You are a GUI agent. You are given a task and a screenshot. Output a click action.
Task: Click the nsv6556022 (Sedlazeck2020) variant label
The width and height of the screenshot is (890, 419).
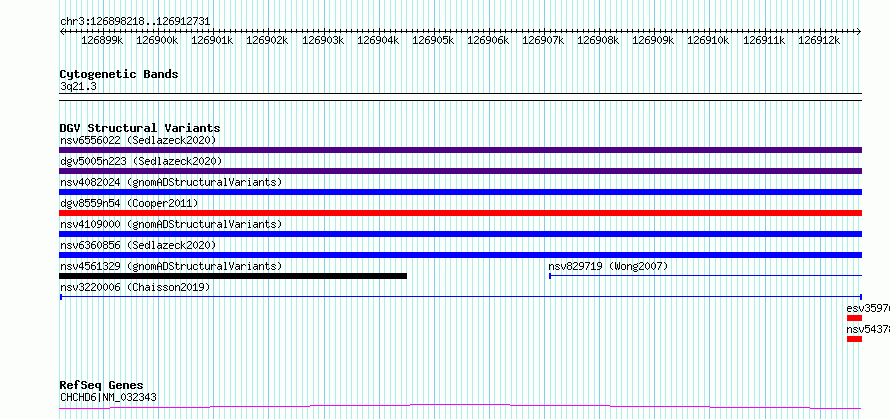point(138,140)
